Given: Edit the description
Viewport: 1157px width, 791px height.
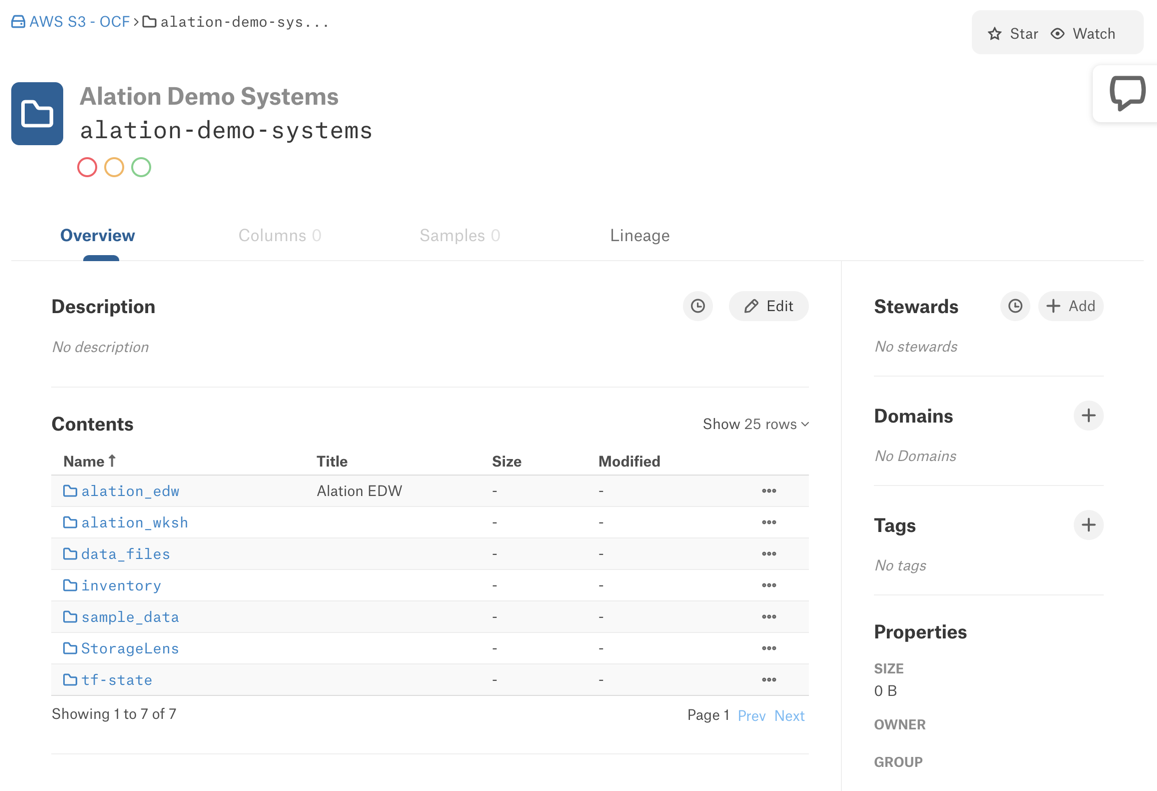Looking at the screenshot, I should [769, 306].
